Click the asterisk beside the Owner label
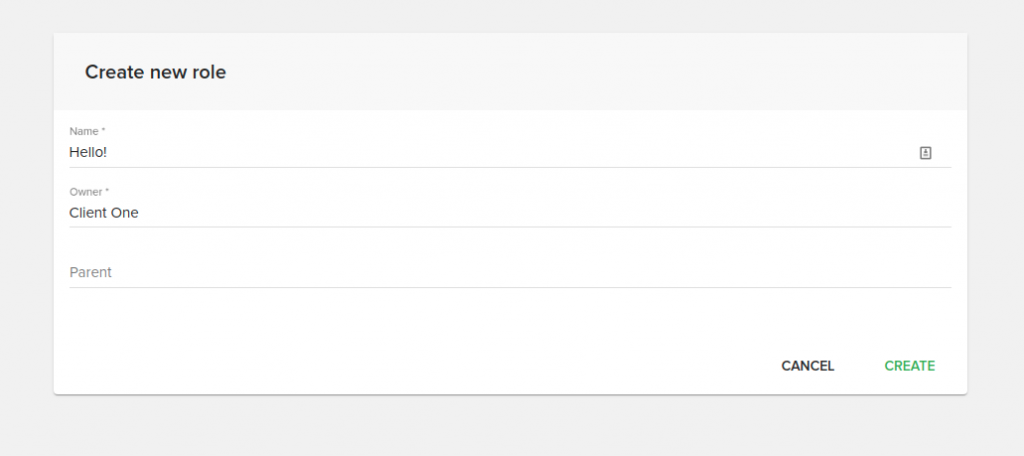The height and width of the screenshot is (456, 1024). point(106,191)
